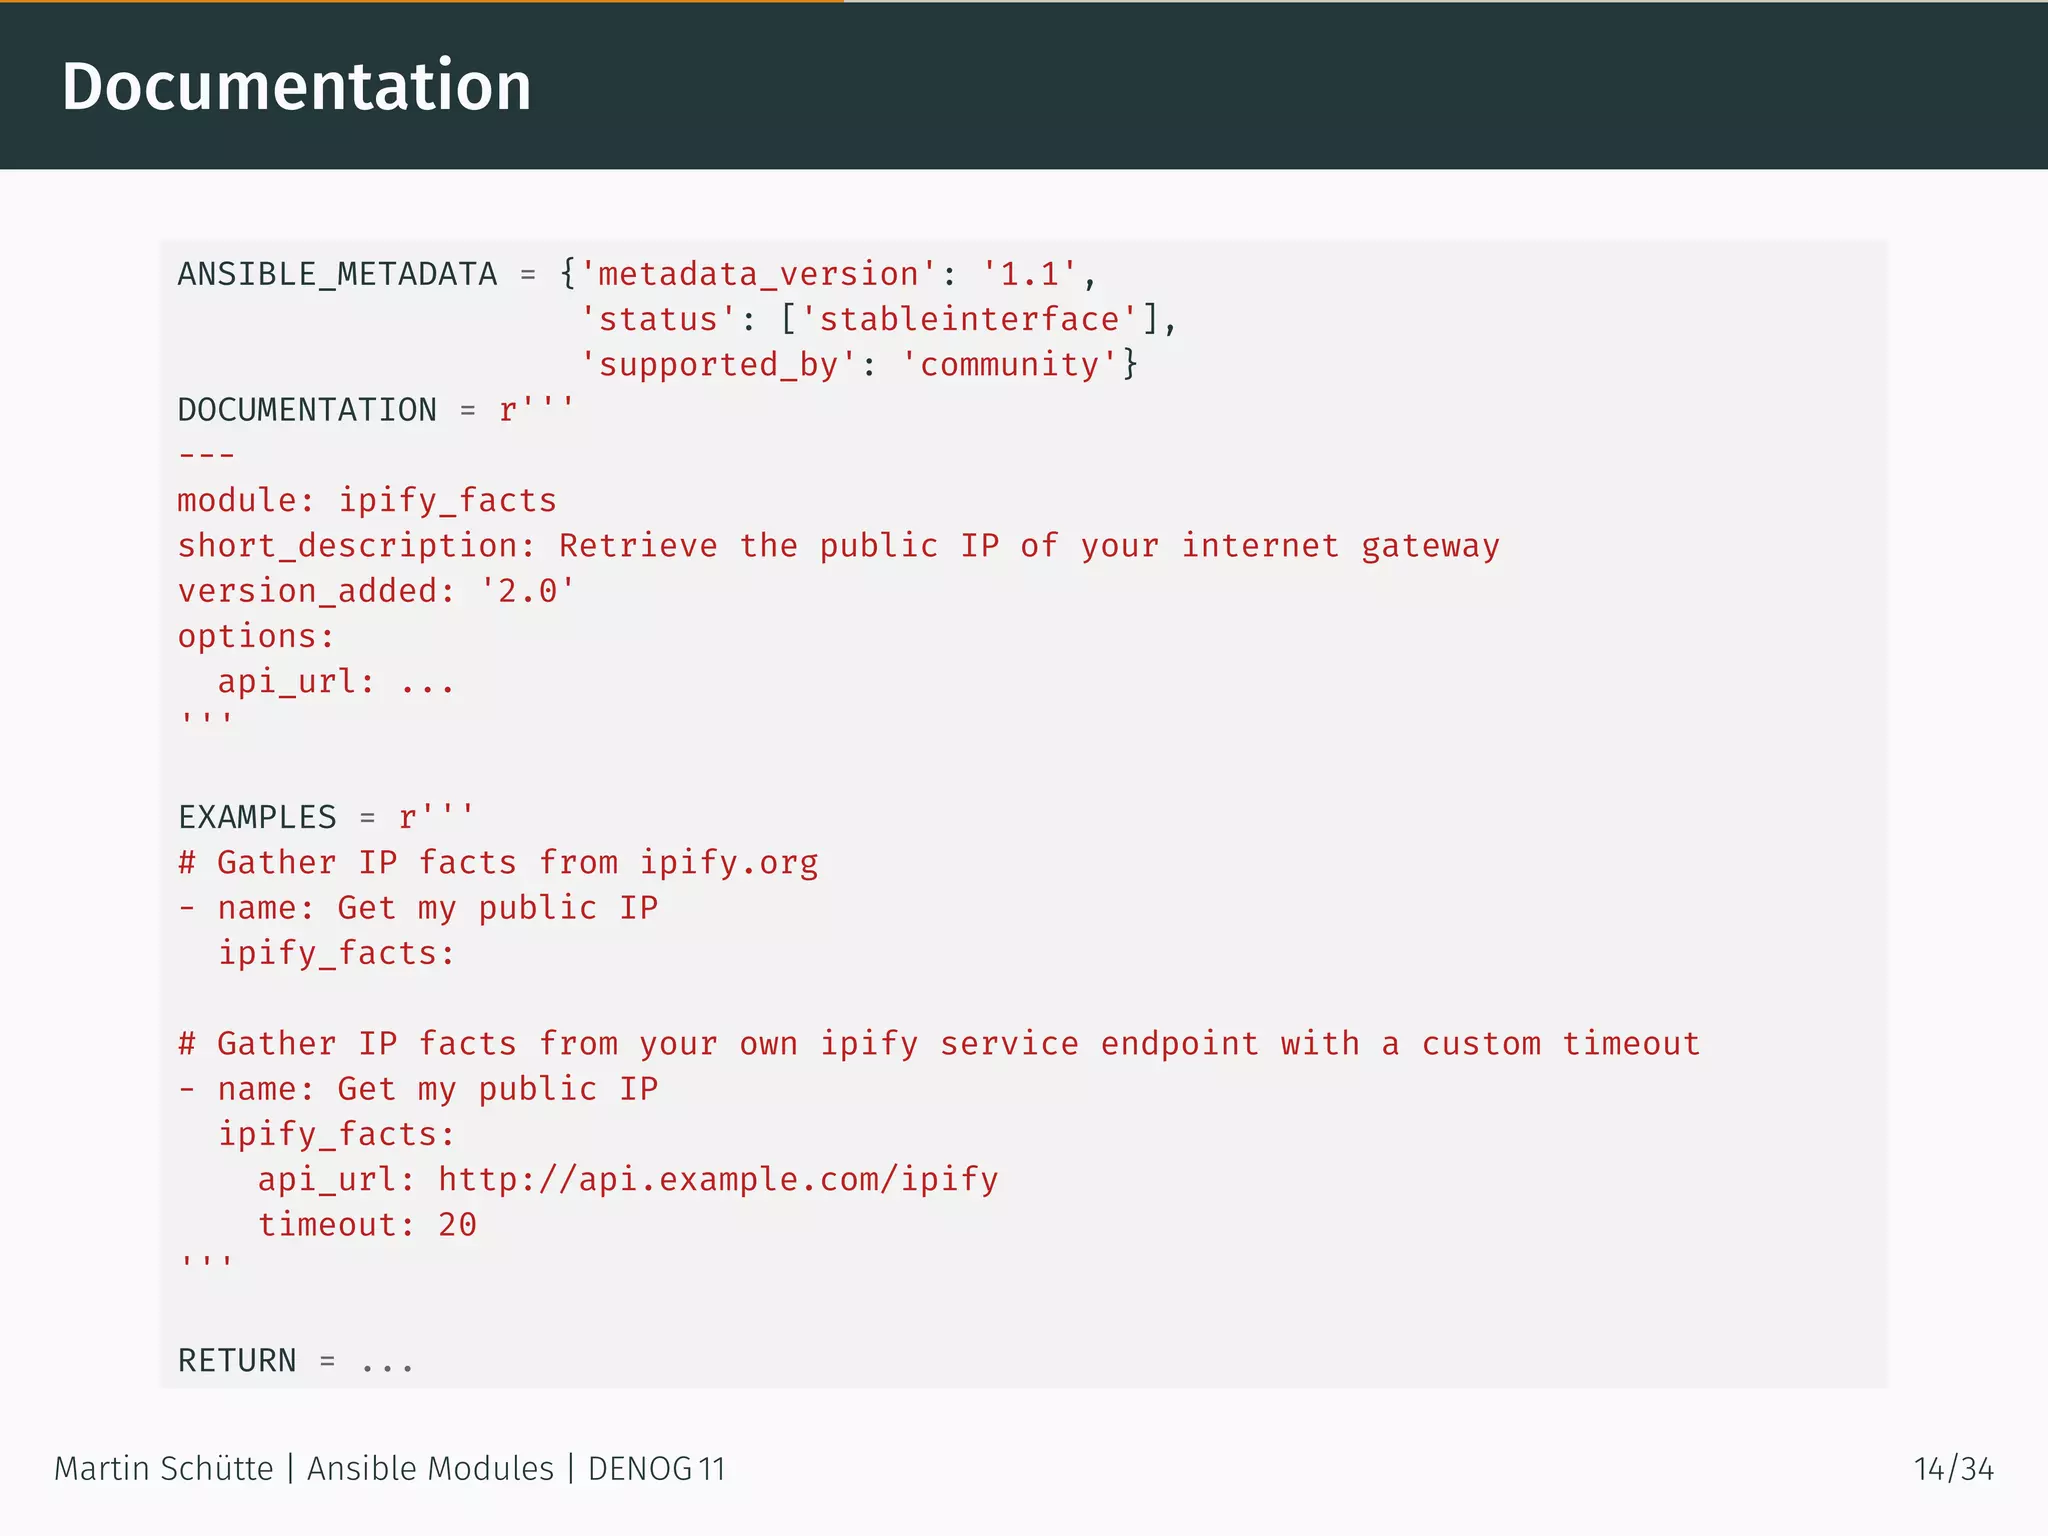2048x1536 pixels.
Task: Click the footer 'Martin Schütte | Ansible Modules | DENOG 11'
Action: [x=390, y=1469]
